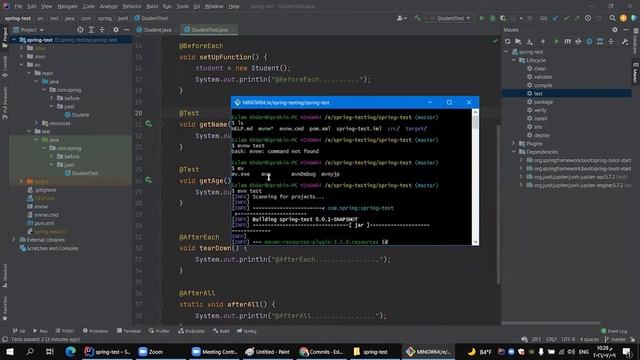Viewport: 640px width, 360px height.
Task: Switch to StudentTest.java editor tab
Action: tap(209, 30)
